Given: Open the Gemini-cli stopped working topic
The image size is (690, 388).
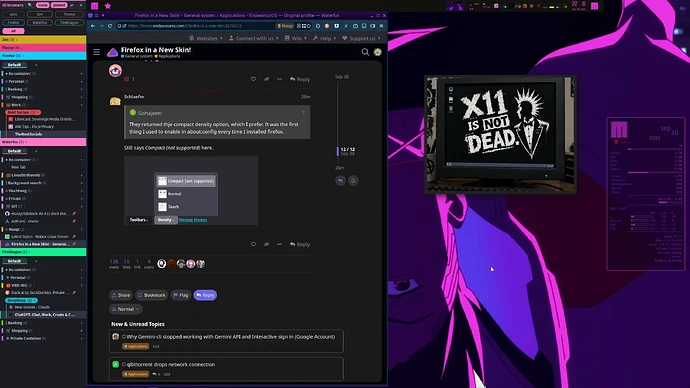Looking at the screenshot, I should click(x=231, y=337).
